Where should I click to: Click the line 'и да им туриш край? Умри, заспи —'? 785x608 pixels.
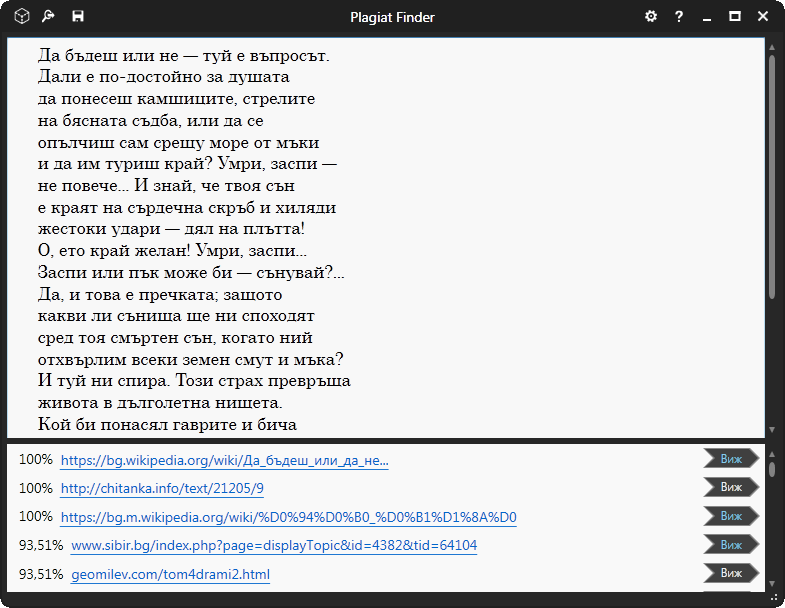tap(187, 164)
